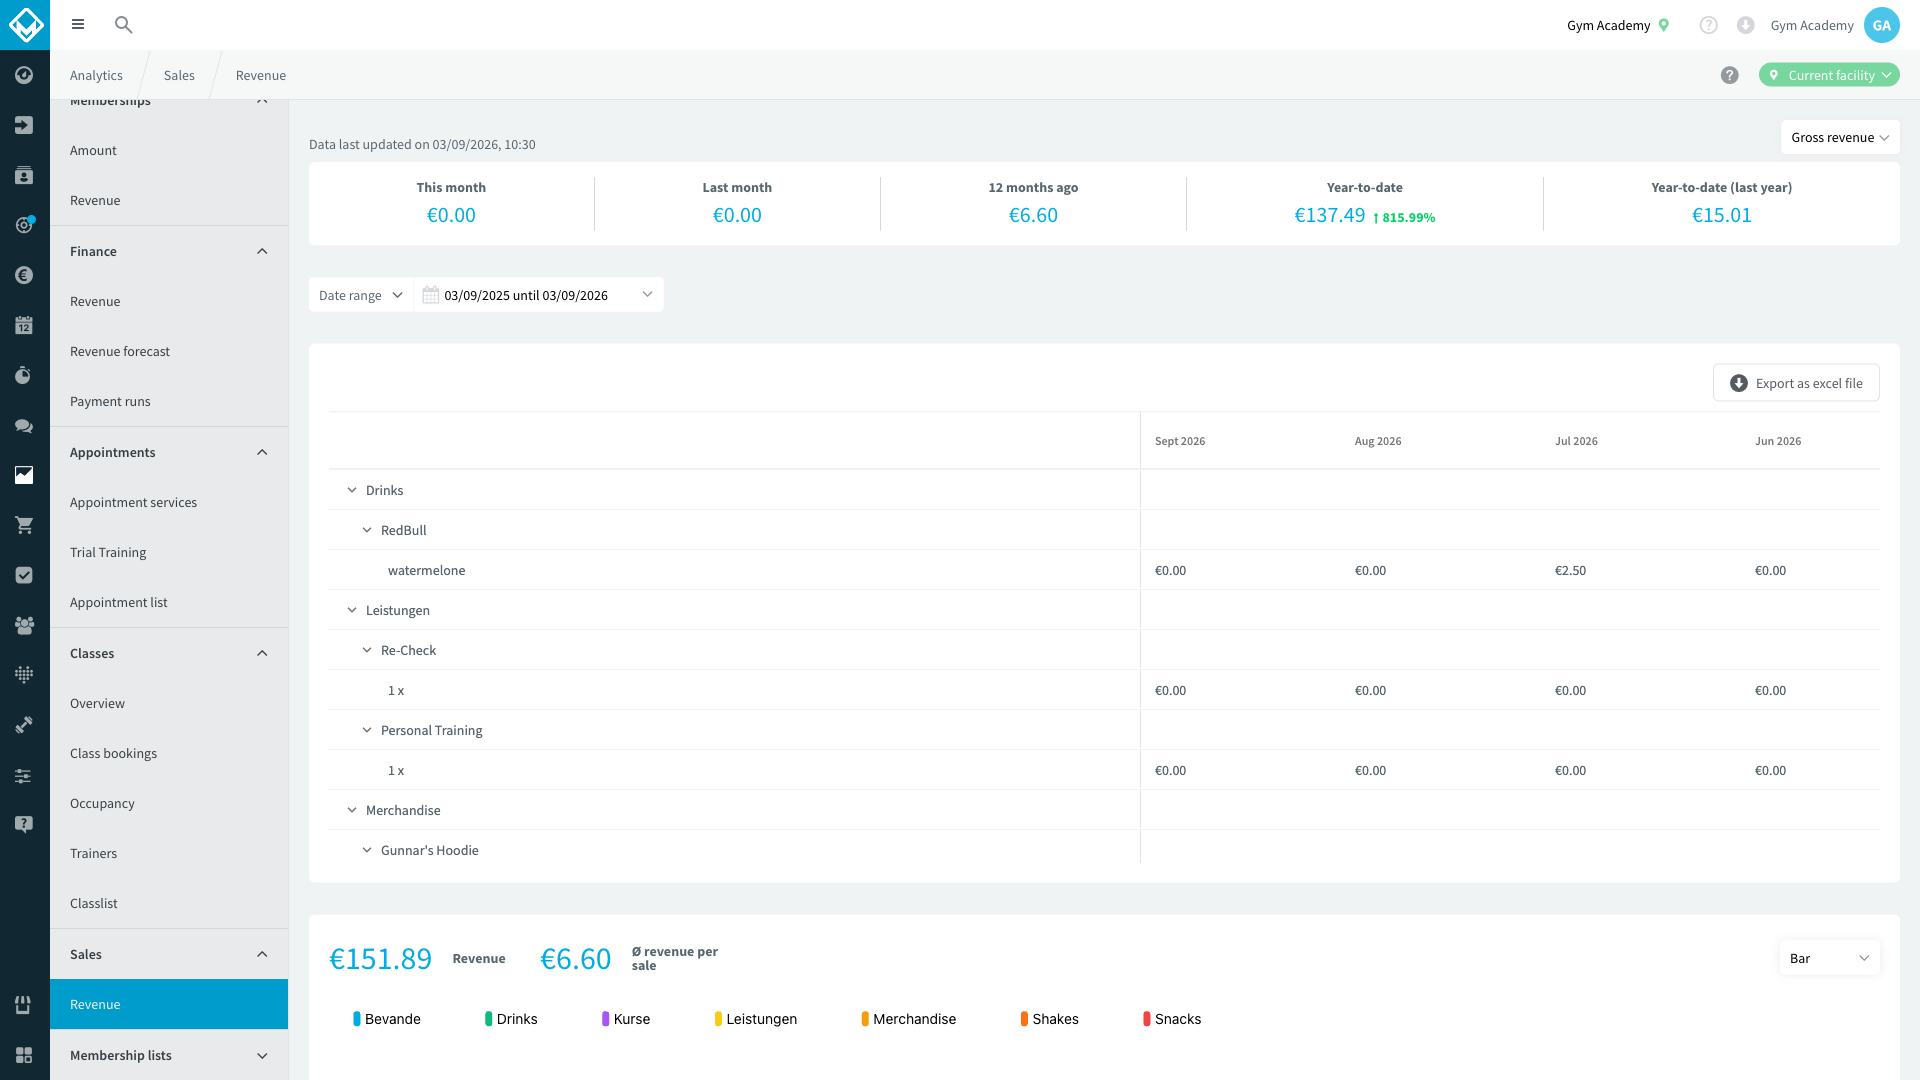Image resolution: width=1920 pixels, height=1080 pixels.
Task: Open the hamburger menu icon
Action: [78, 25]
